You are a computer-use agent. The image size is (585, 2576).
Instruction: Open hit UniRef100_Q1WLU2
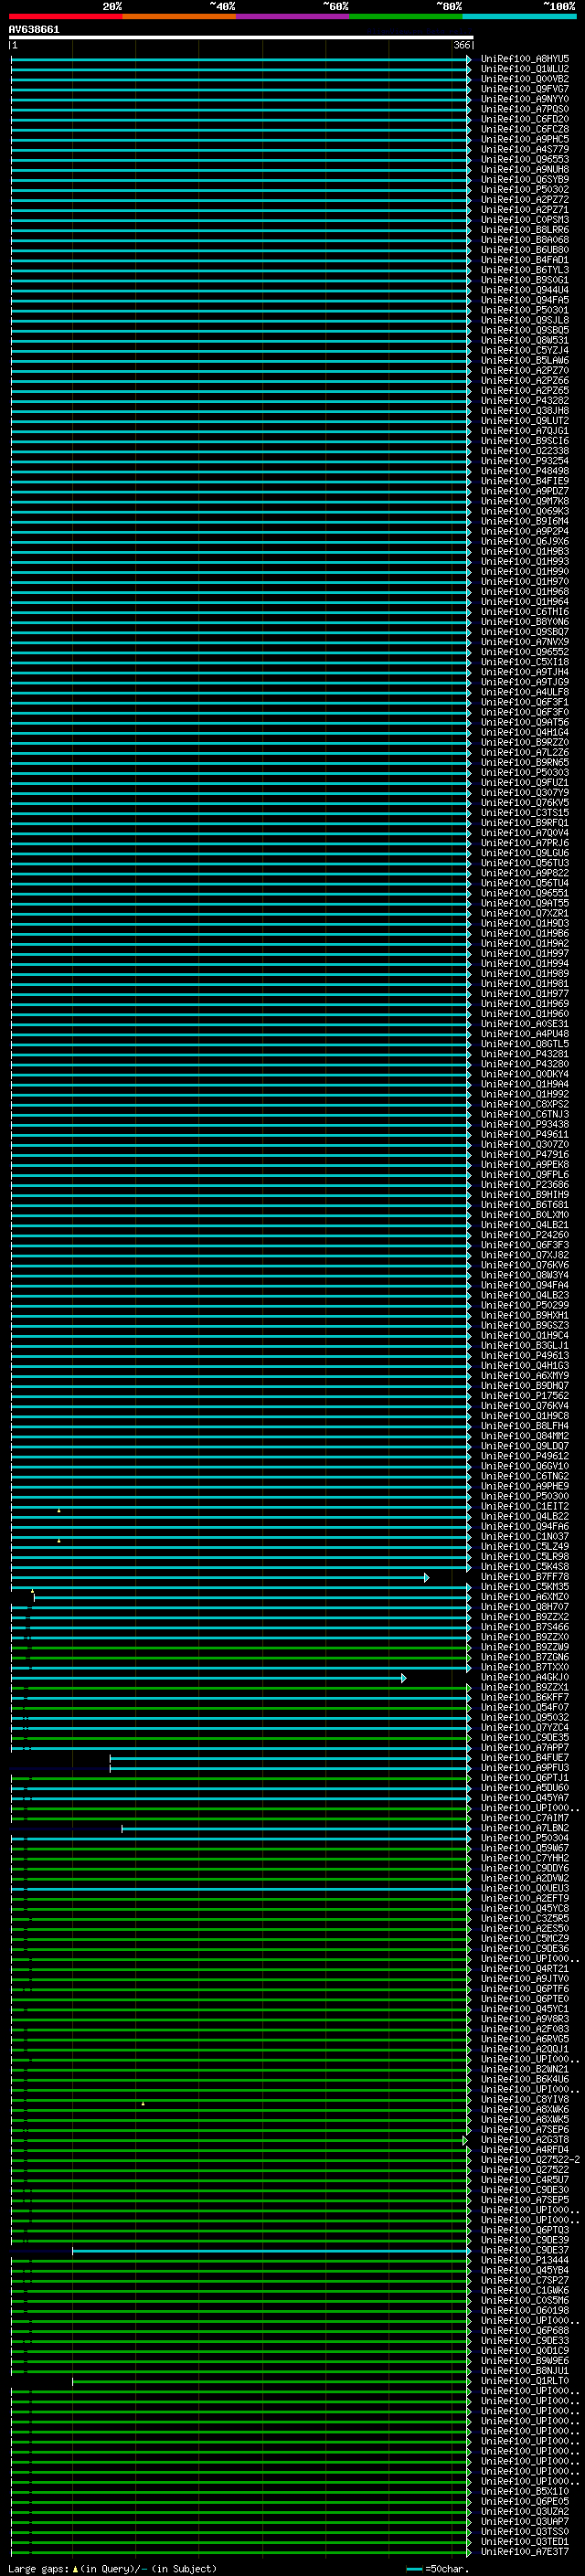click(x=524, y=69)
